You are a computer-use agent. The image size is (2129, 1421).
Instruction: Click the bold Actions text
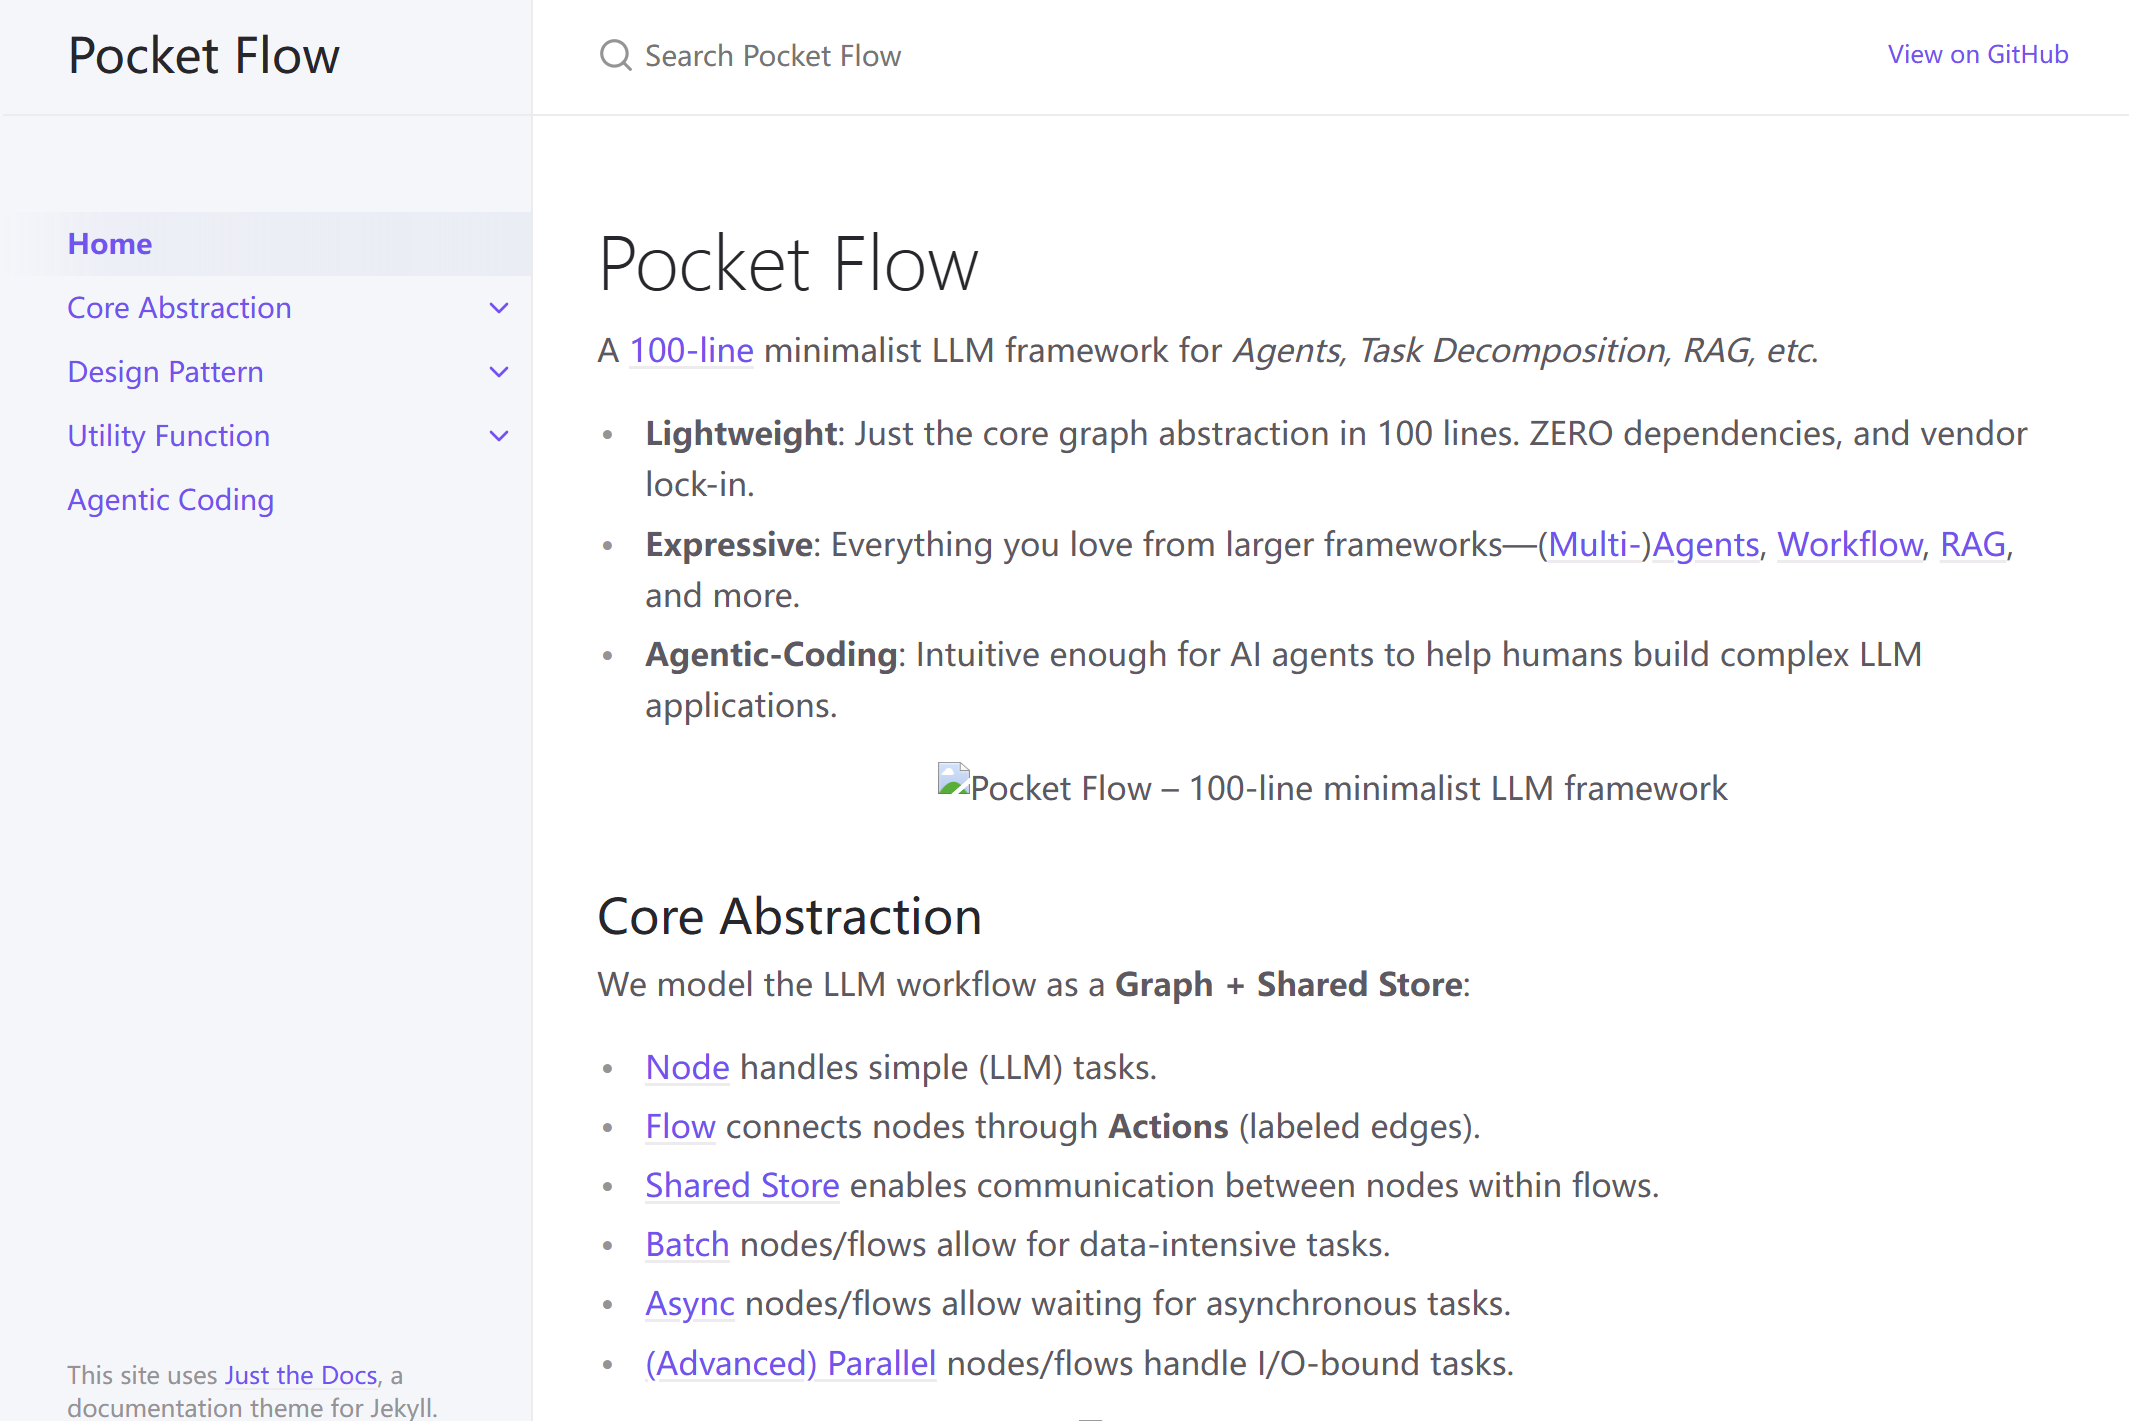click(1168, 1127)
